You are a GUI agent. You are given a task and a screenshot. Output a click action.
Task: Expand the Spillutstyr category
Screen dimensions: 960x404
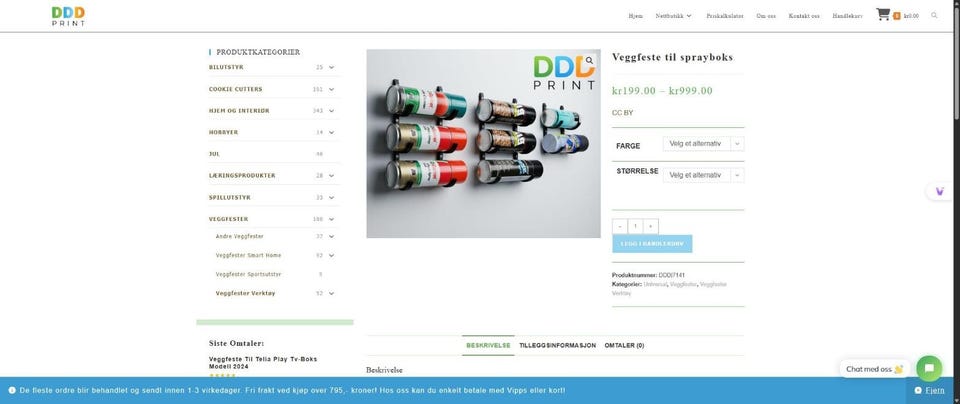(x=331, y=198)
